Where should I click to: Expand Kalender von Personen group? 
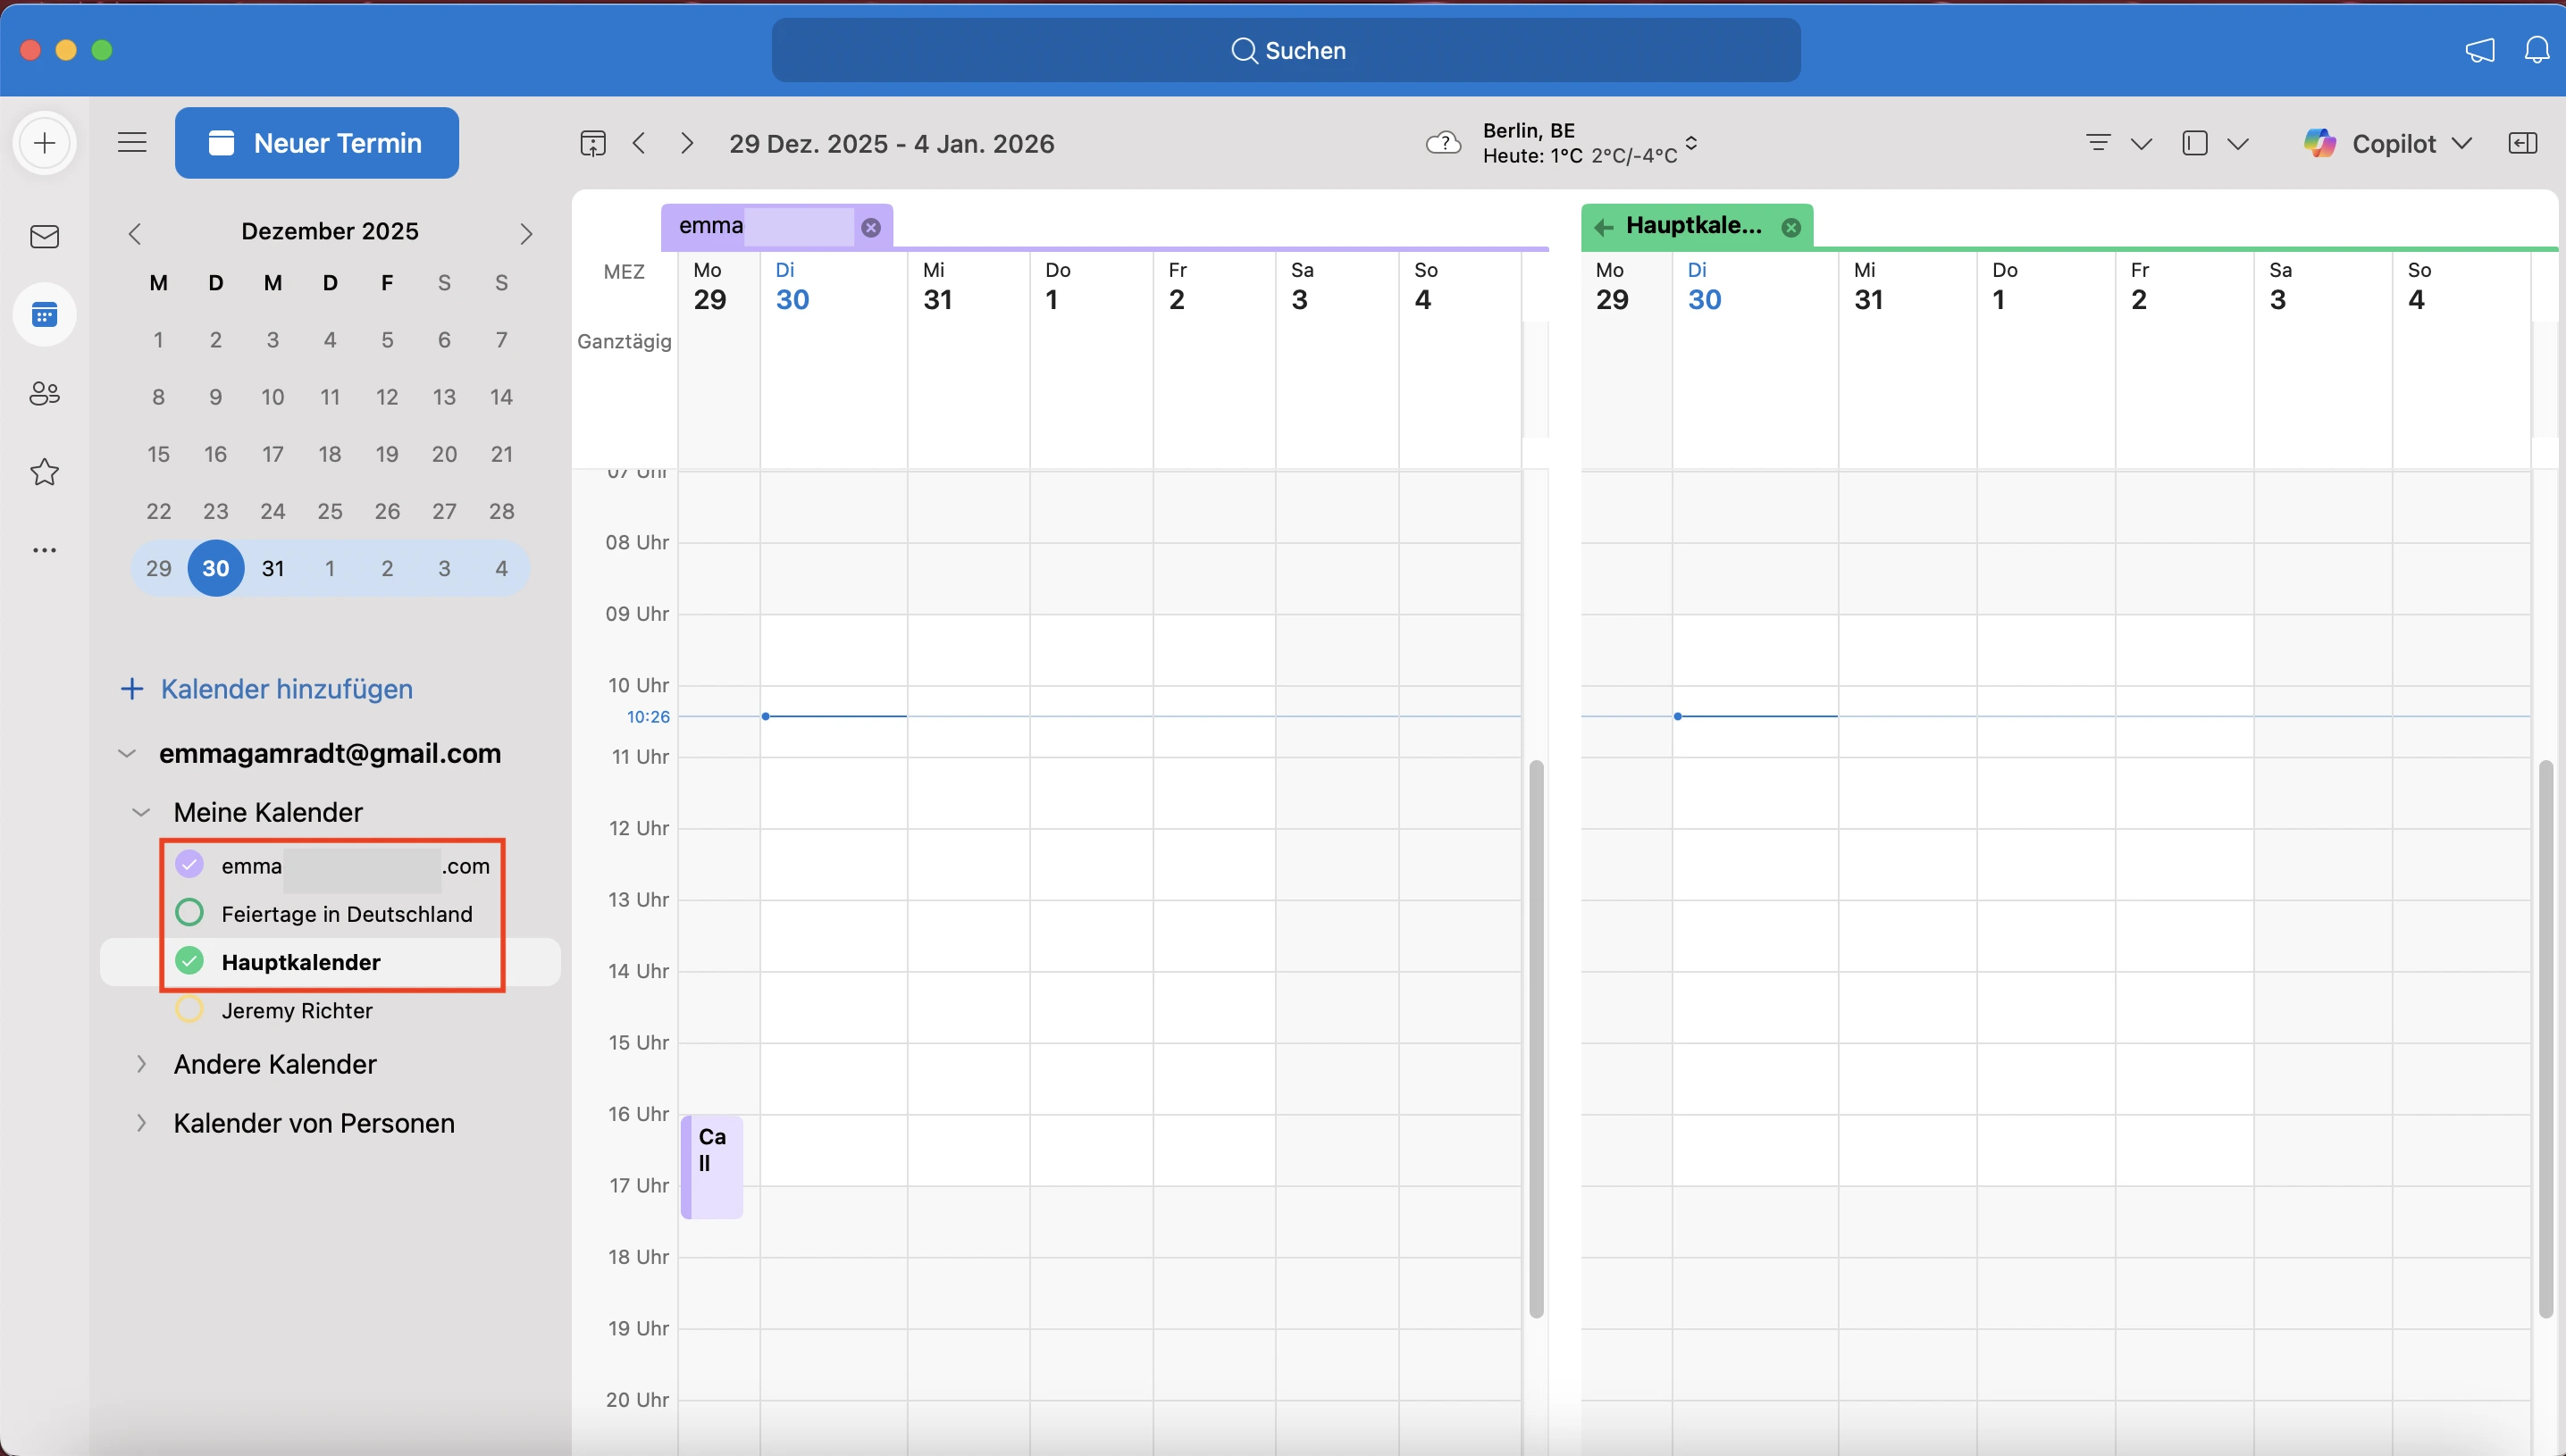click(141, 1123)
